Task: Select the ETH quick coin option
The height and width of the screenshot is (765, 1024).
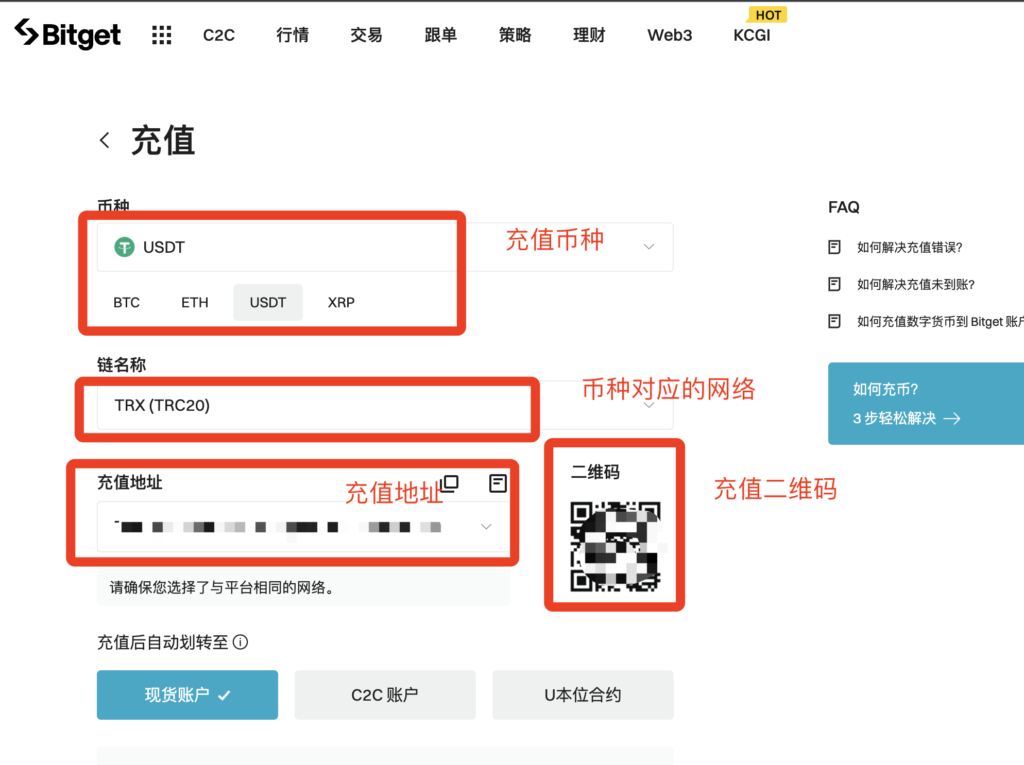Action: point(195,302)
